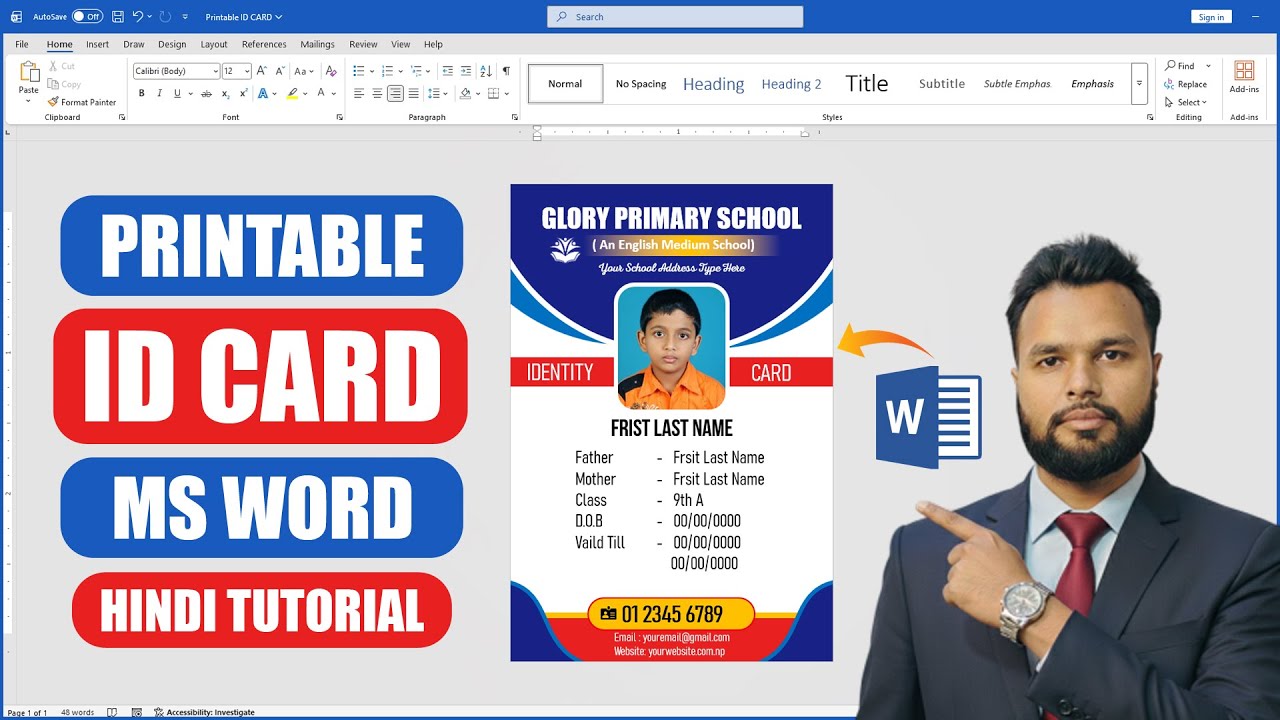1280x720 pixels.
Task: Apply bullet list formatting
Action: click(359, 71)
